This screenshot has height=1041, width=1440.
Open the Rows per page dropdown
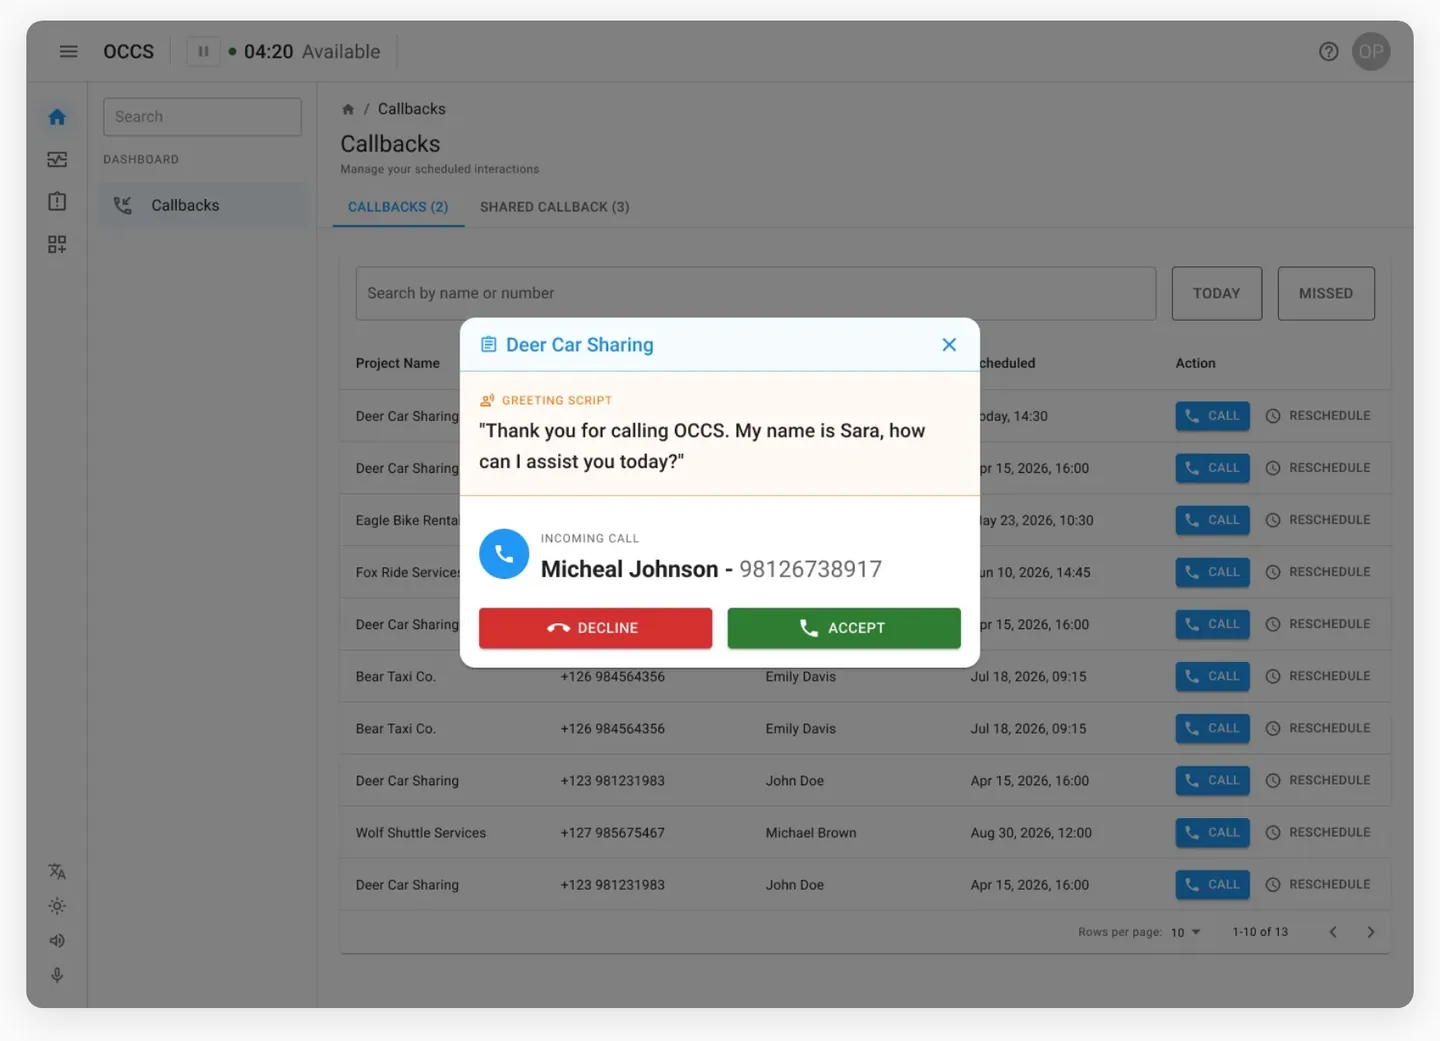(x=1185, y=932)
